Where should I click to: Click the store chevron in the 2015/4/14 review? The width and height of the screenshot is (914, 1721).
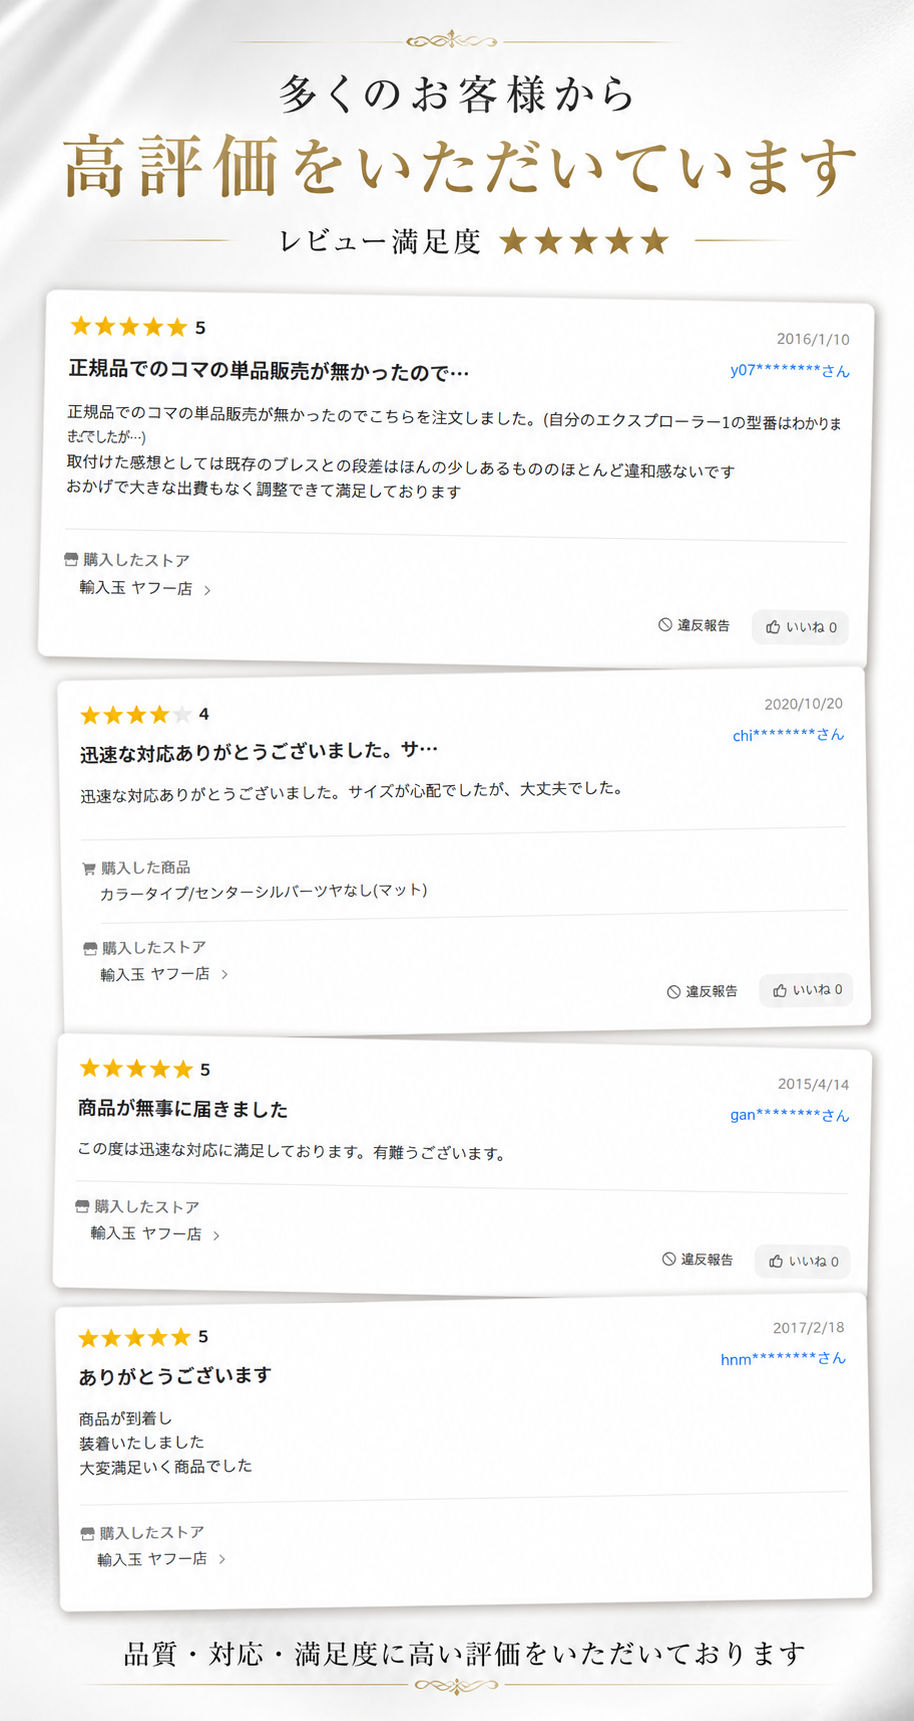coord(216,1235)
